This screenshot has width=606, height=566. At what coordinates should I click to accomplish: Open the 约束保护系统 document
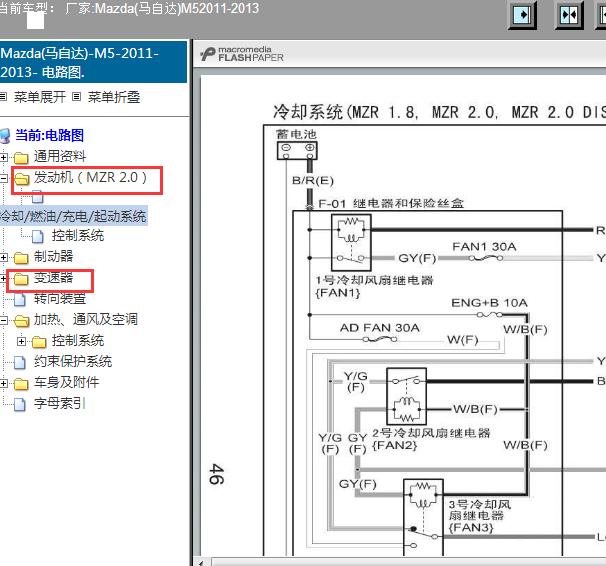[73, 361]
